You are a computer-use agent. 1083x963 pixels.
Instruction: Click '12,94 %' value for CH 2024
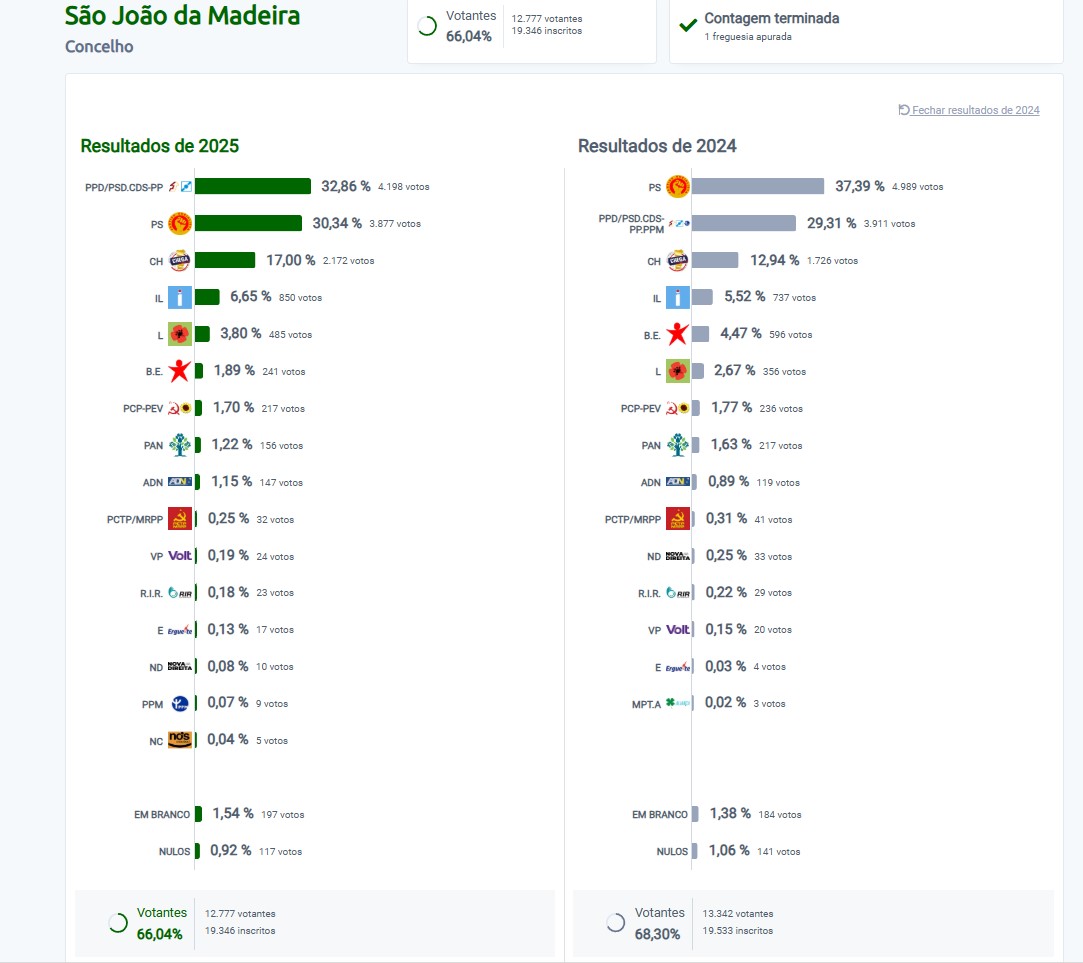(x=775, y=260)
